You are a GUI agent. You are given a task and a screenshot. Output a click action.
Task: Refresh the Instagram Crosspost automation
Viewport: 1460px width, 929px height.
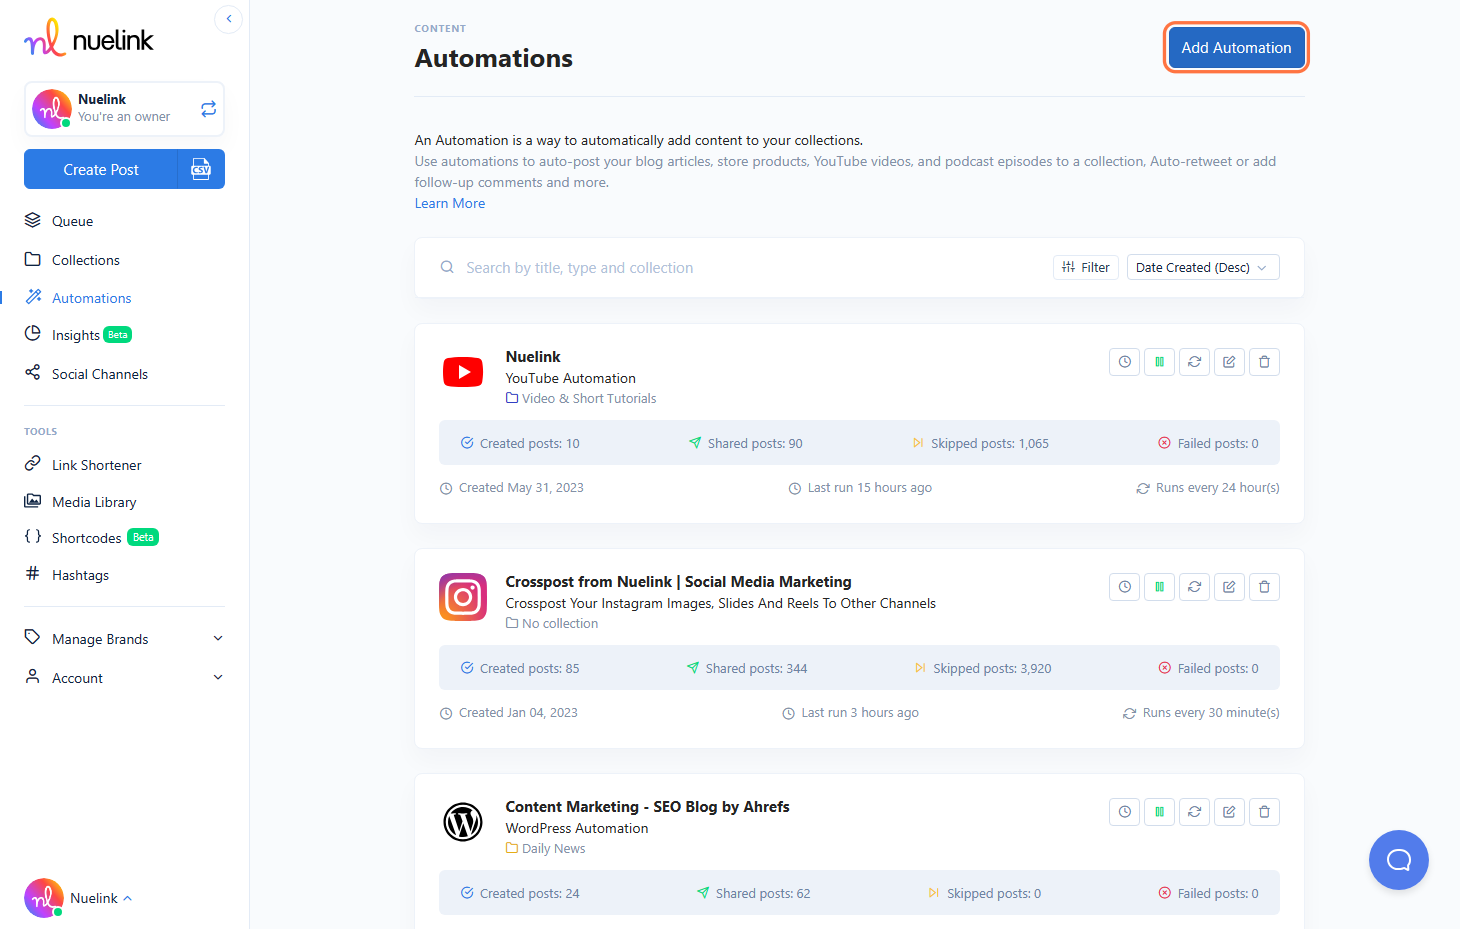1195,587
